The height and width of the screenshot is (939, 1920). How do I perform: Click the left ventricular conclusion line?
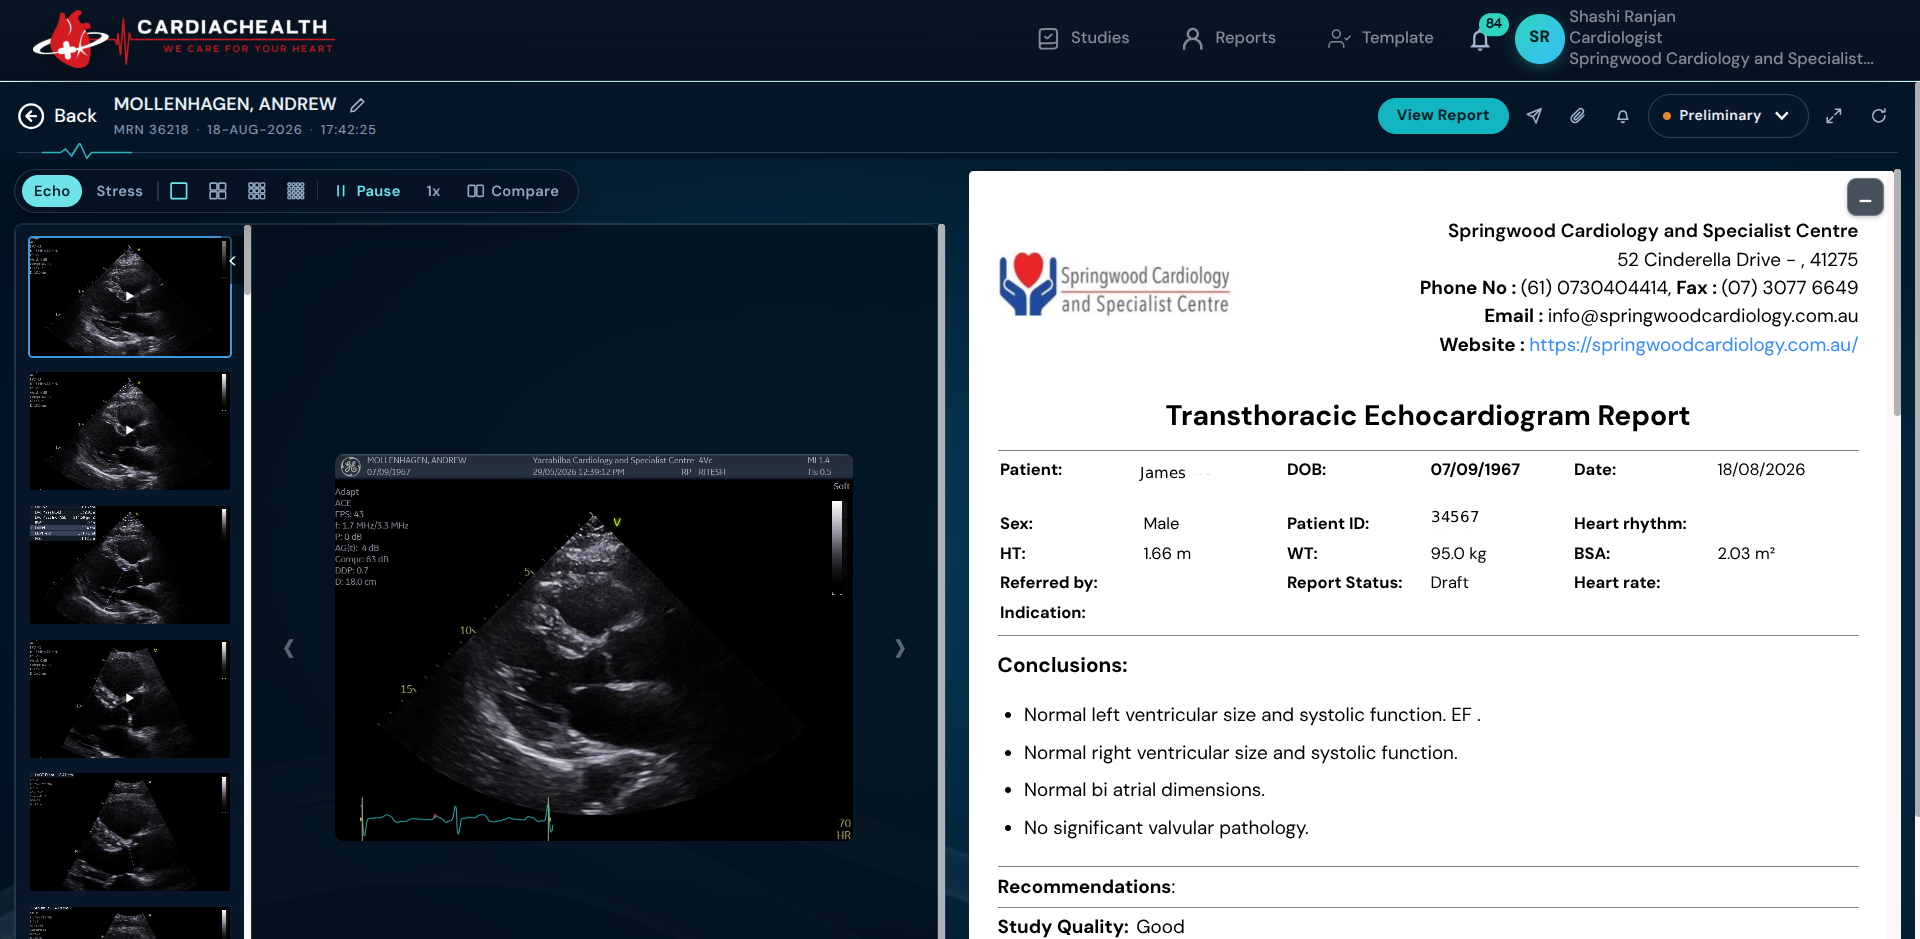pos(1252,715)
